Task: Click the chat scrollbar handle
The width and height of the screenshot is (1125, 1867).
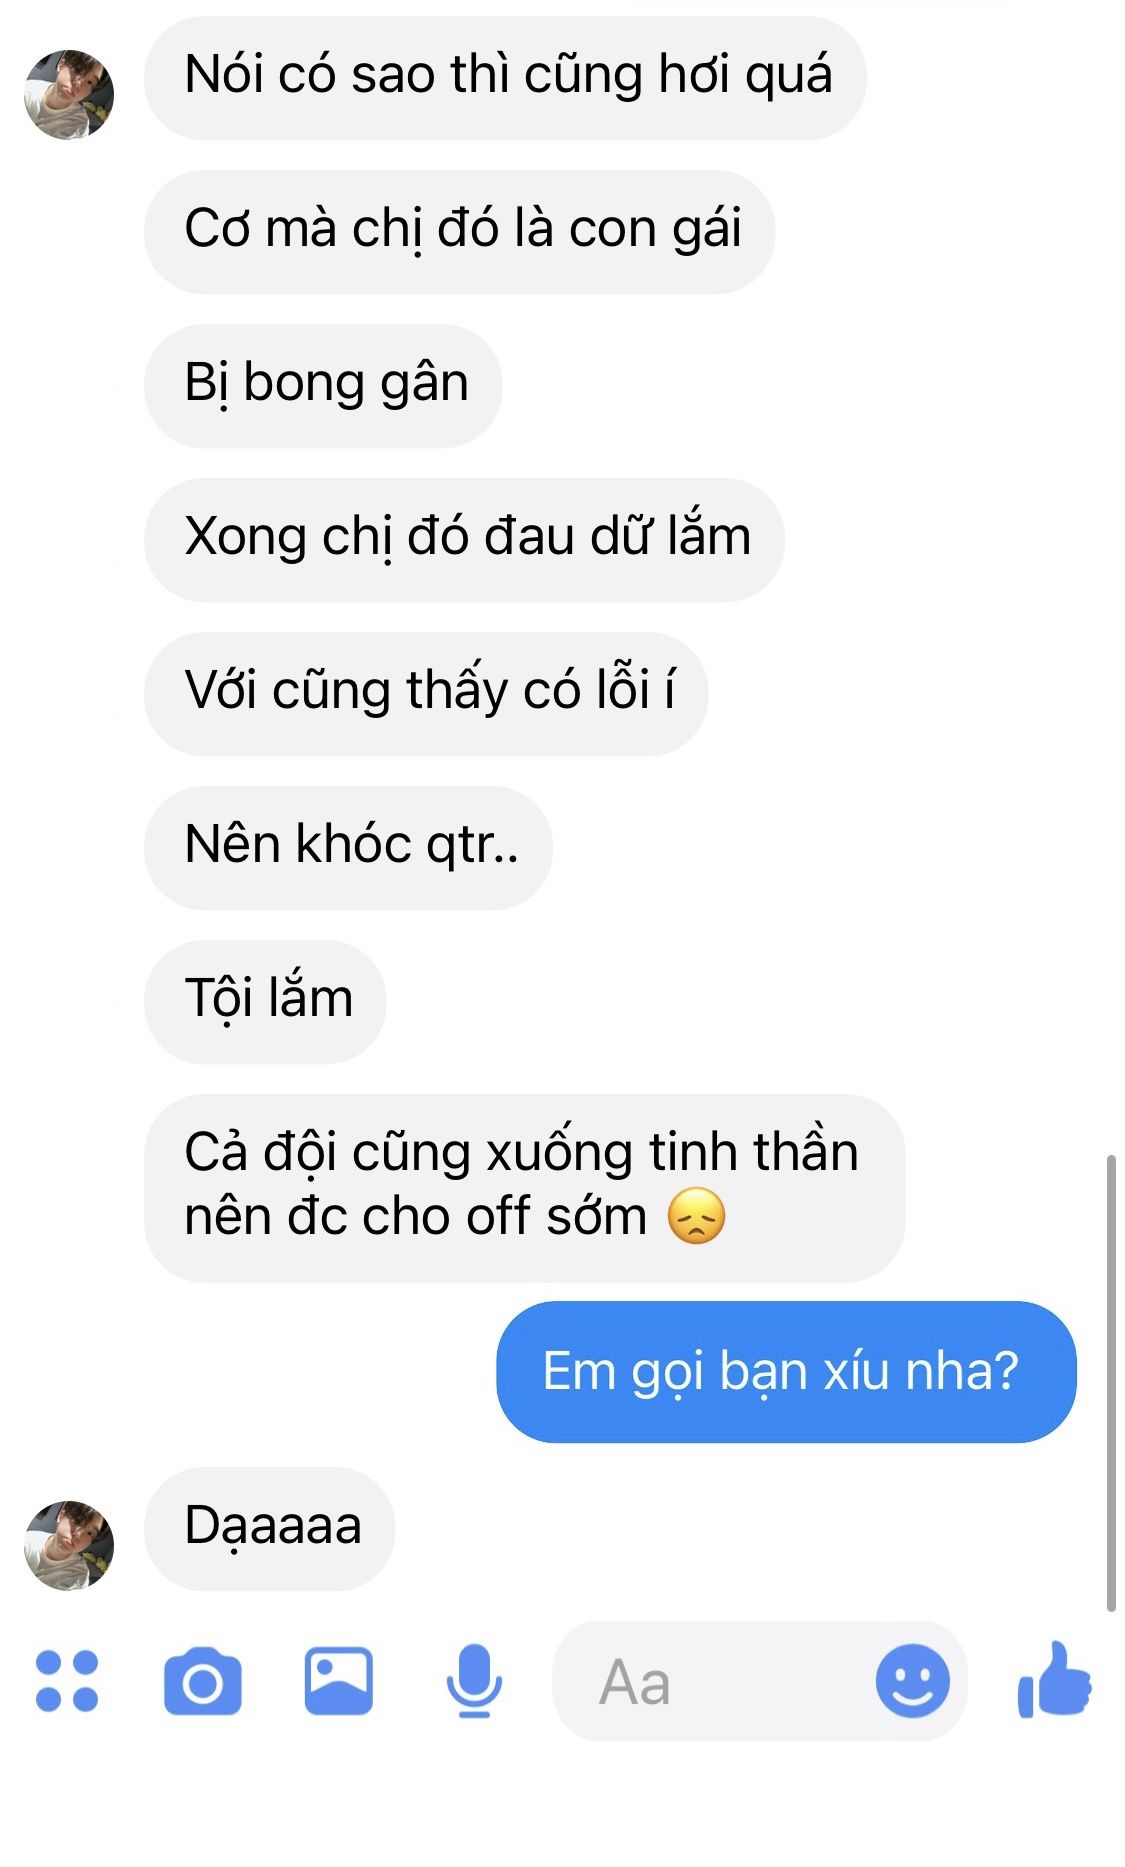Action: click(1110, 1383)
